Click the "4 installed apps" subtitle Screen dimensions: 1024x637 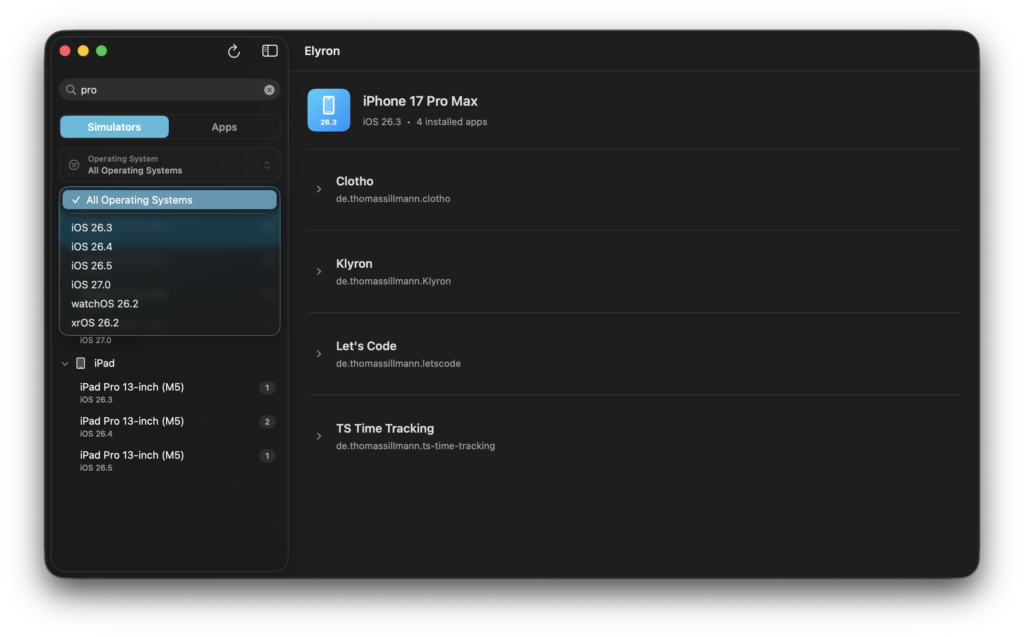pos(452,122)
